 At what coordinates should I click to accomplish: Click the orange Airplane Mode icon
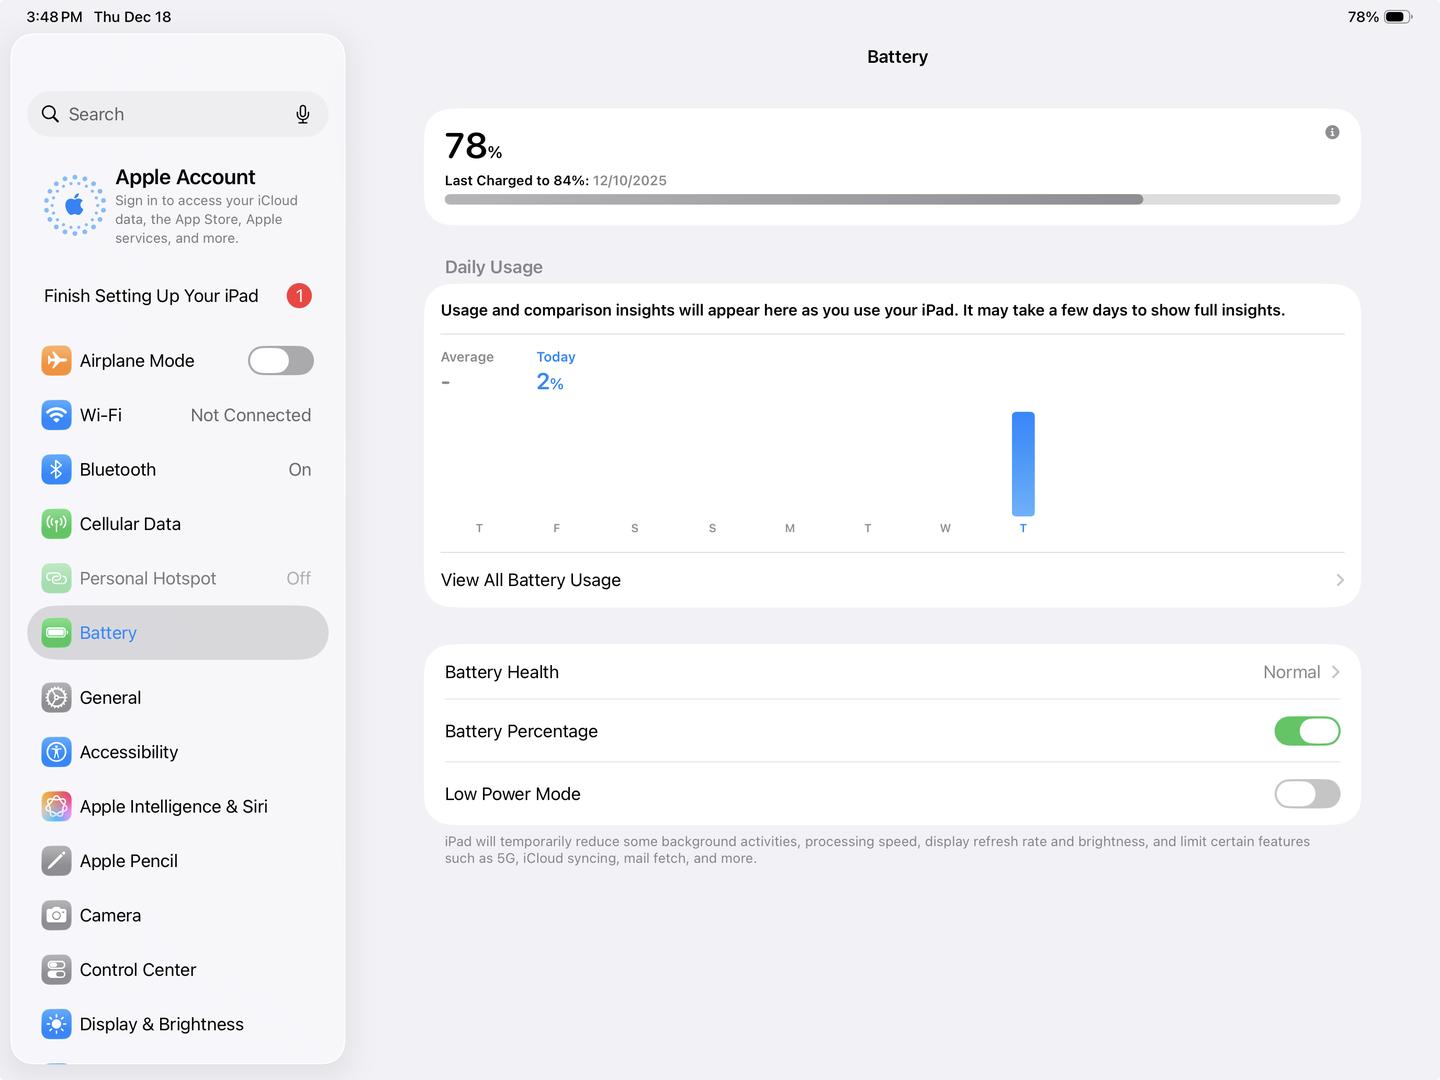(56, 360)
